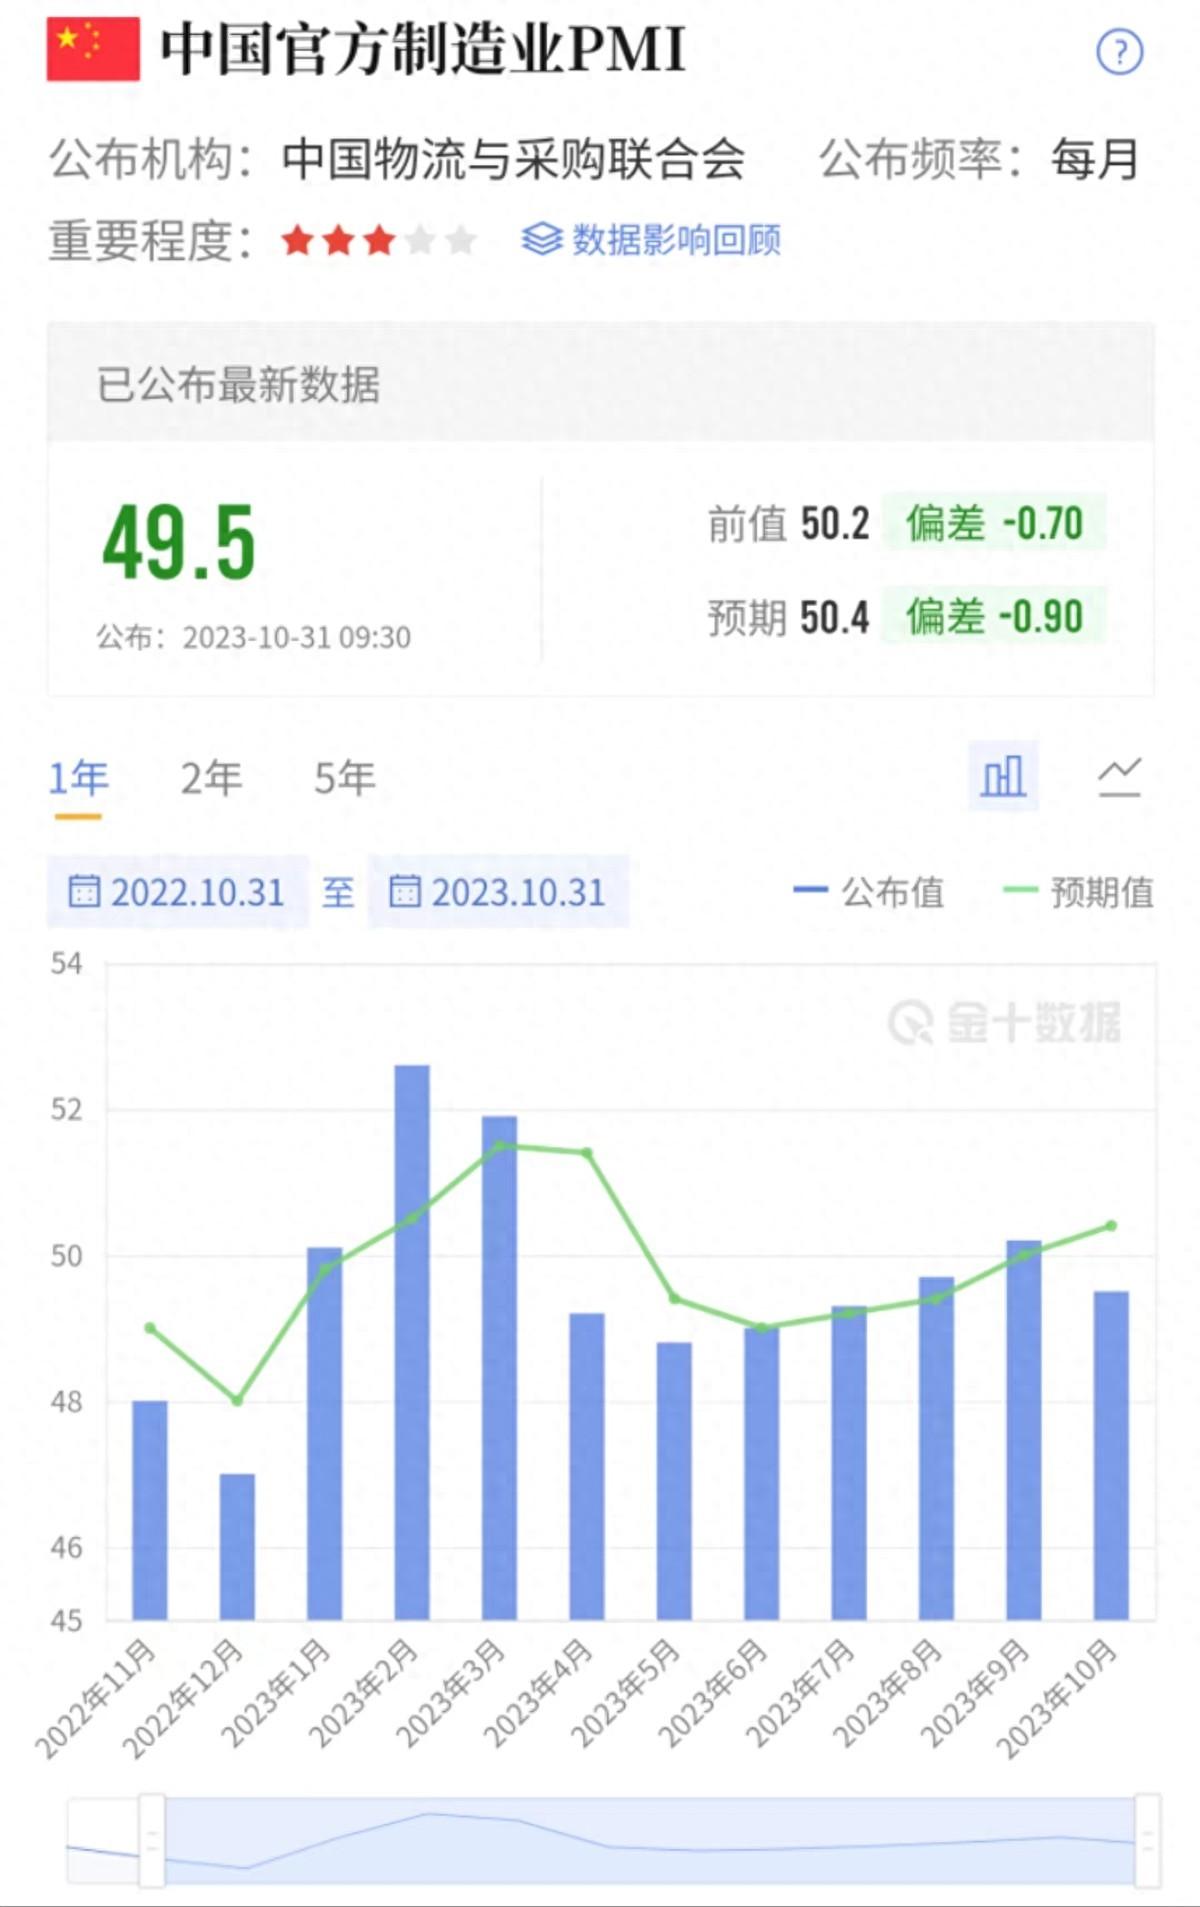Click the 2023年10月 bar in chart

pos(1111,1455)
